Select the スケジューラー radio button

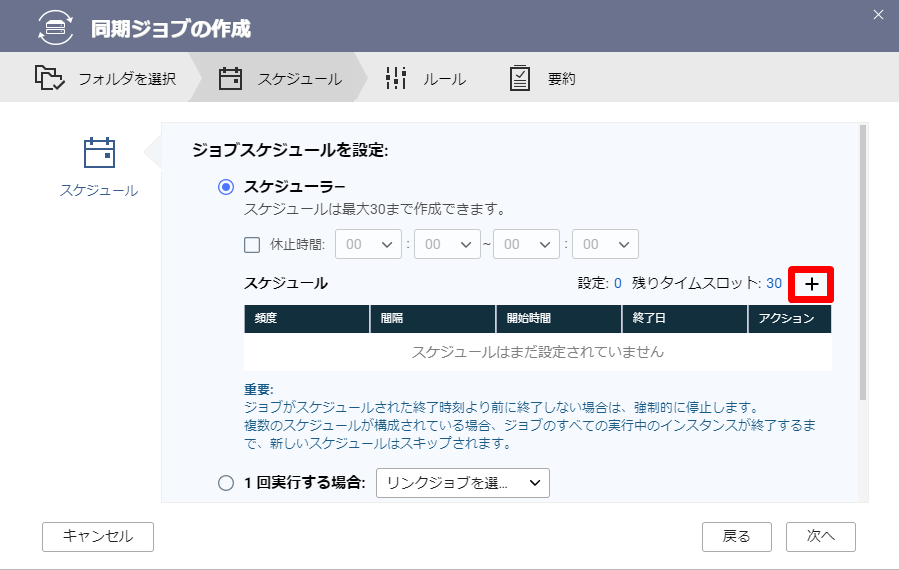pyautogui.click(x=226, y=187)
